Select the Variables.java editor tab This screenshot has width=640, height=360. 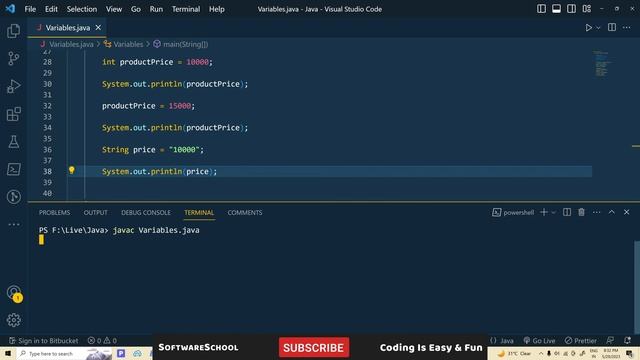pyautogui.click(x=67, y=28)
